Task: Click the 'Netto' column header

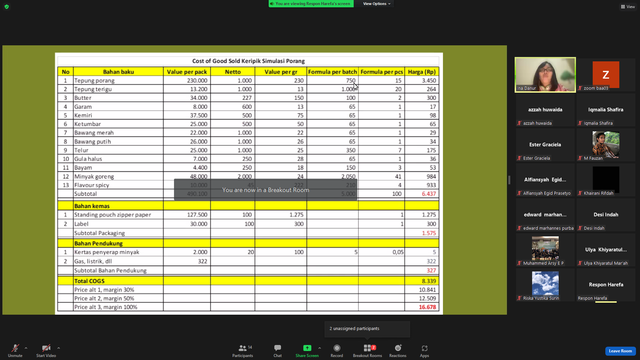Action: tap(233, 72)
